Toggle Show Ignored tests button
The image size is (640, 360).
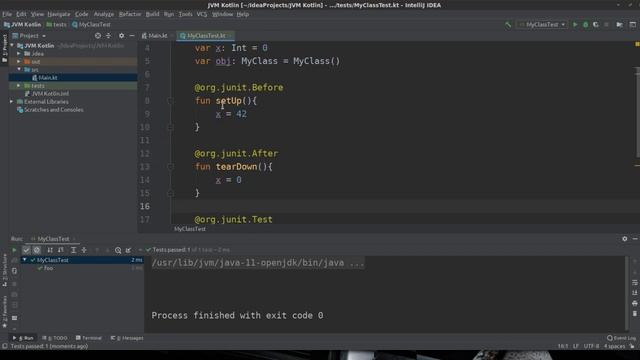tap(37, 250)
